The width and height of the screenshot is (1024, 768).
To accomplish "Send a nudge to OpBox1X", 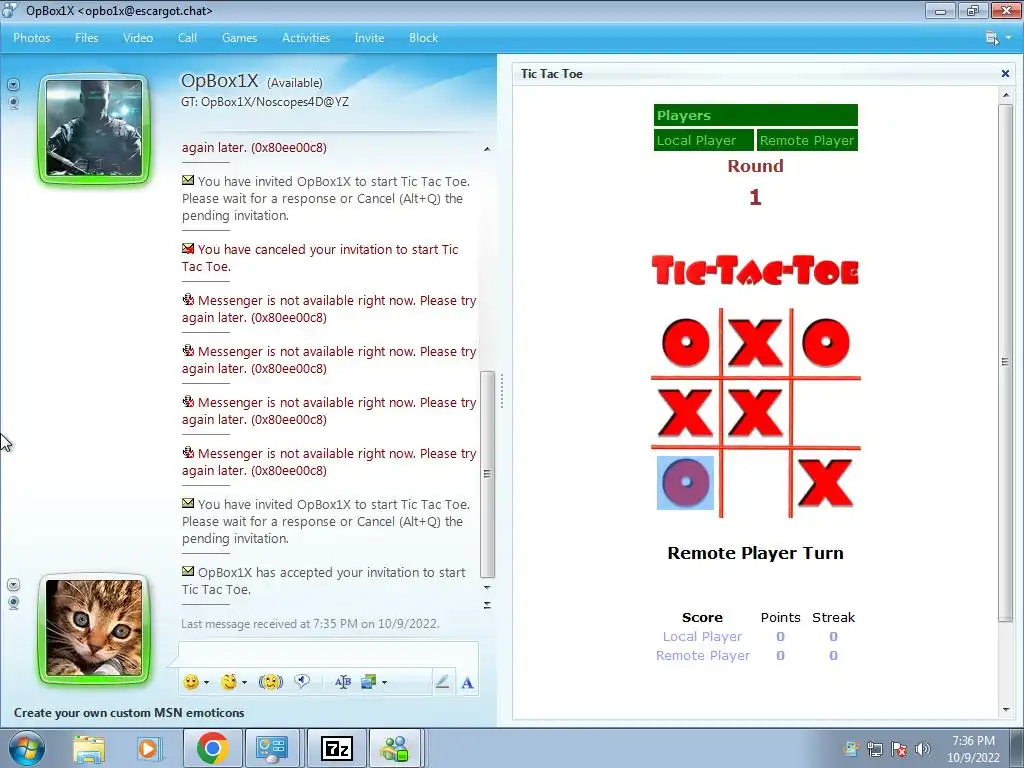I will click(270, 682).
